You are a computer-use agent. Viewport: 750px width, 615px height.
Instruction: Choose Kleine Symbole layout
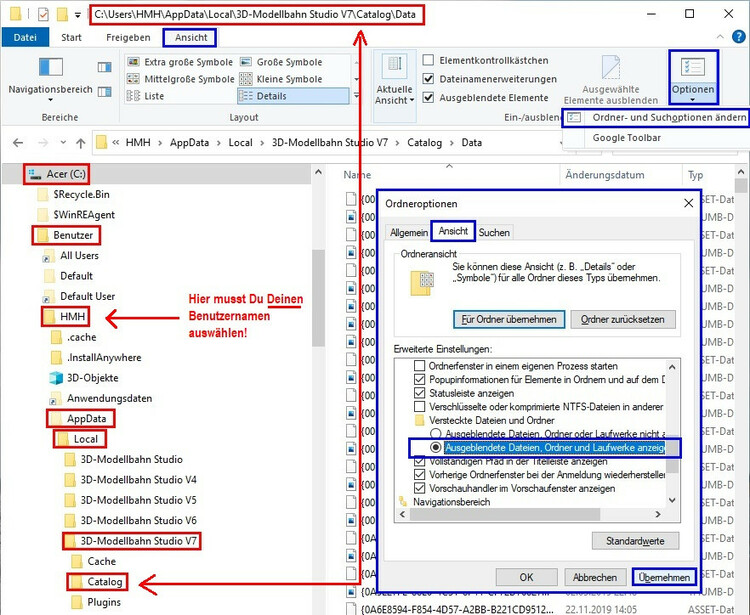pos(281,79)
